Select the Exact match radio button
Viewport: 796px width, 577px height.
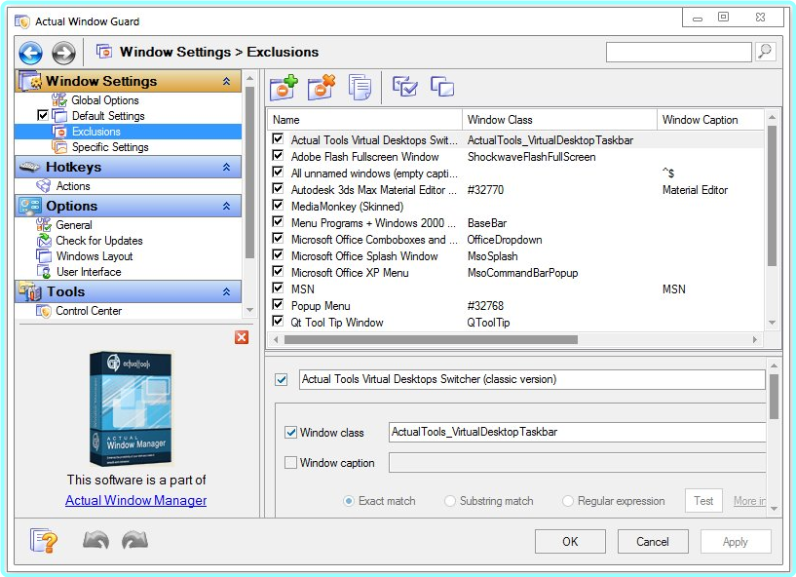pyautogui.click(x=349, y=501)
